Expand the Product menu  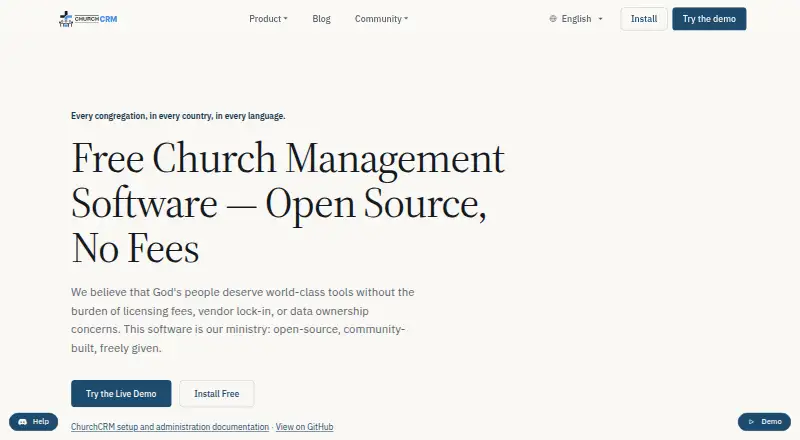click(268, 19)
